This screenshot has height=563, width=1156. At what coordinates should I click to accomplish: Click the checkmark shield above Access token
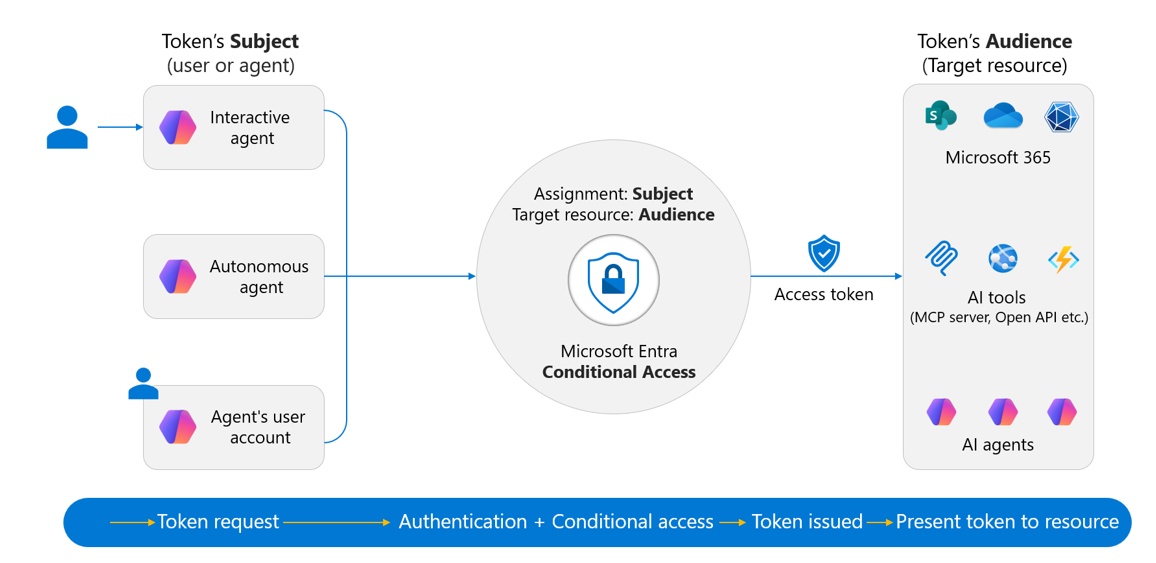tap(824, 254)
